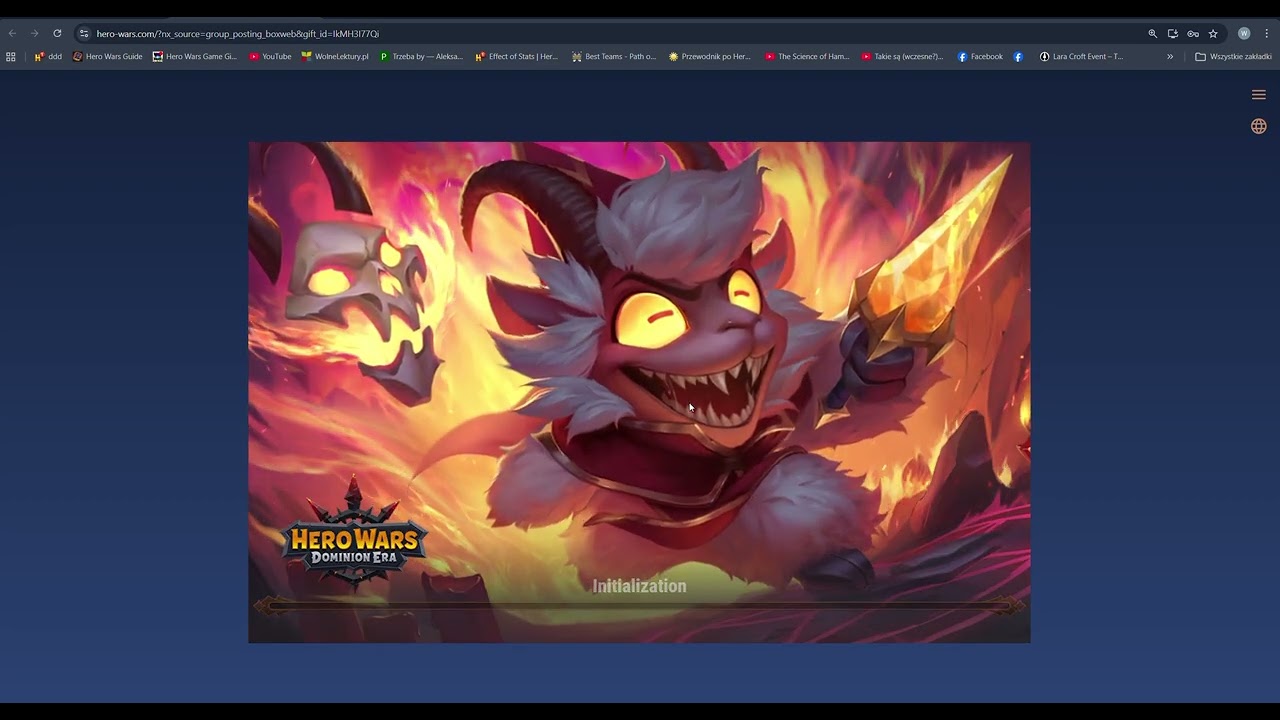The image size is (1280, 720).
Task: Open the page hamburger menu
Action: click(x=1259, y=95)
